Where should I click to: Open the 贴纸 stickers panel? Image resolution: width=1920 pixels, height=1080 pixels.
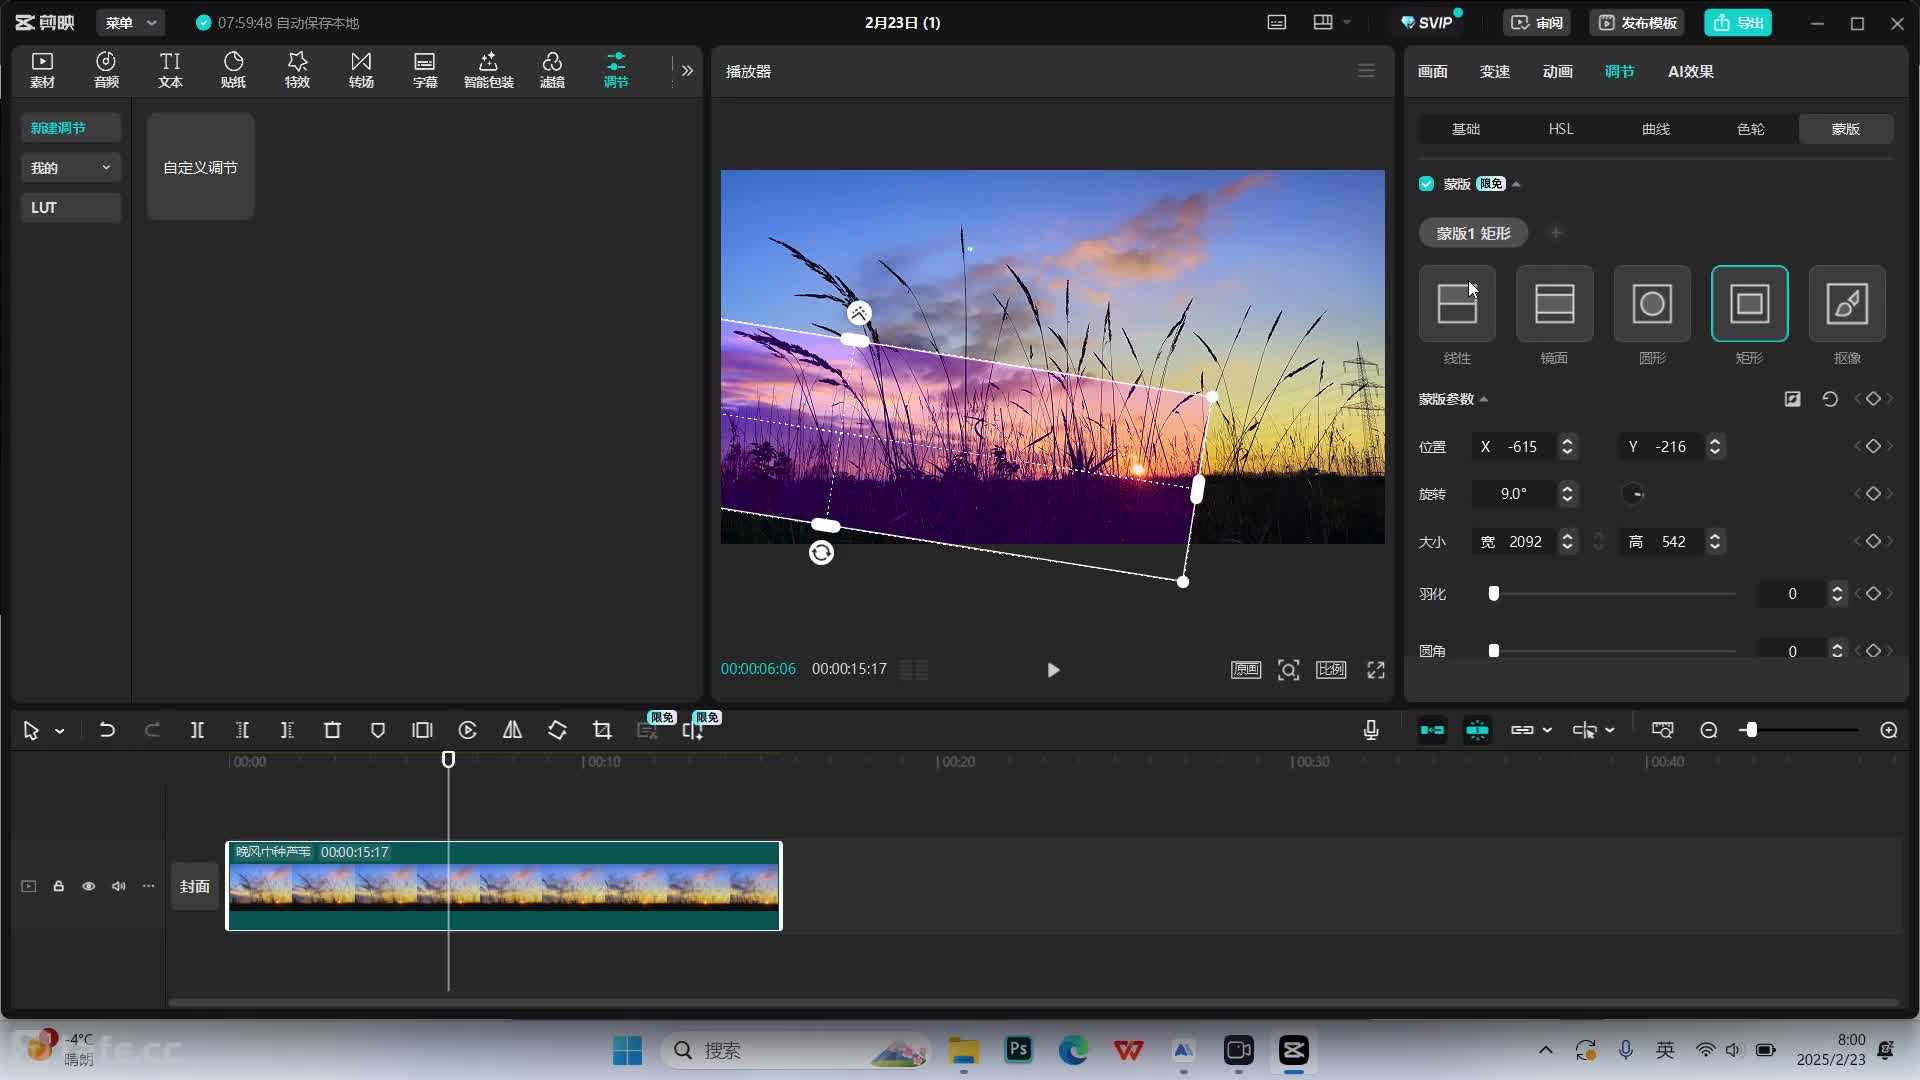pos(233,70)
